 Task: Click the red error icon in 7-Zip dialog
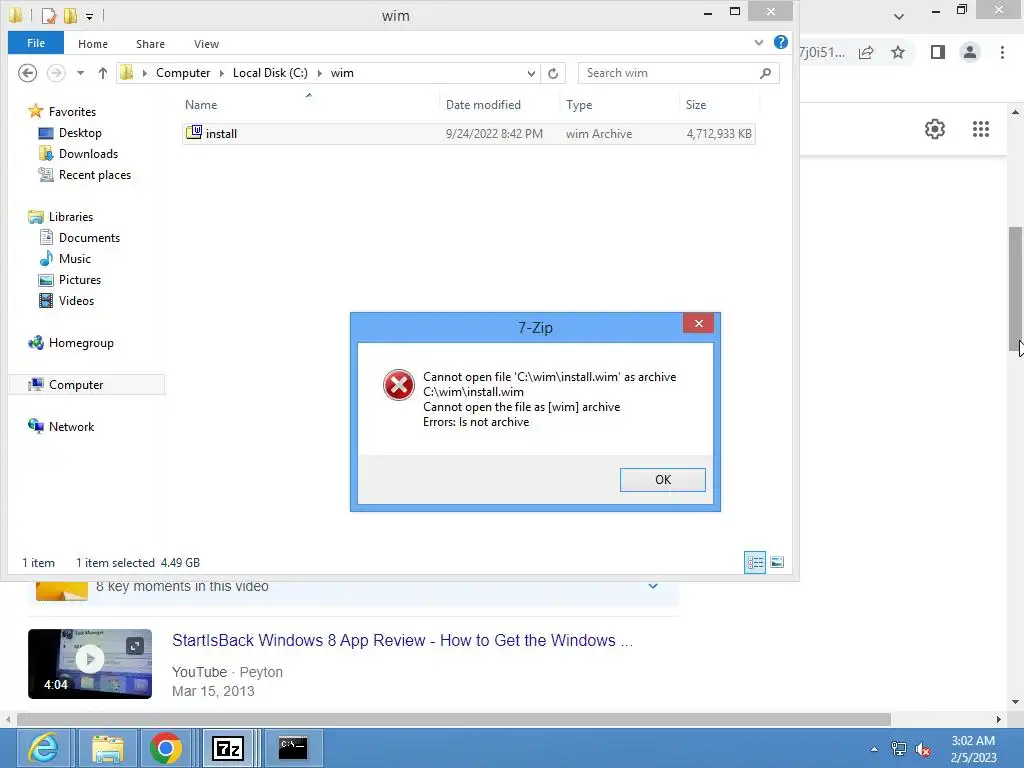(398, 385)
